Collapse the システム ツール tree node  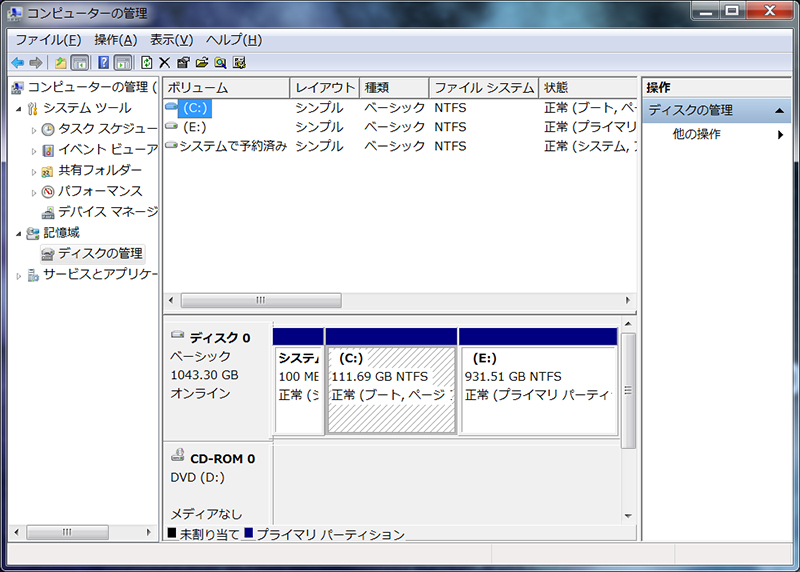tap(18, 108)
